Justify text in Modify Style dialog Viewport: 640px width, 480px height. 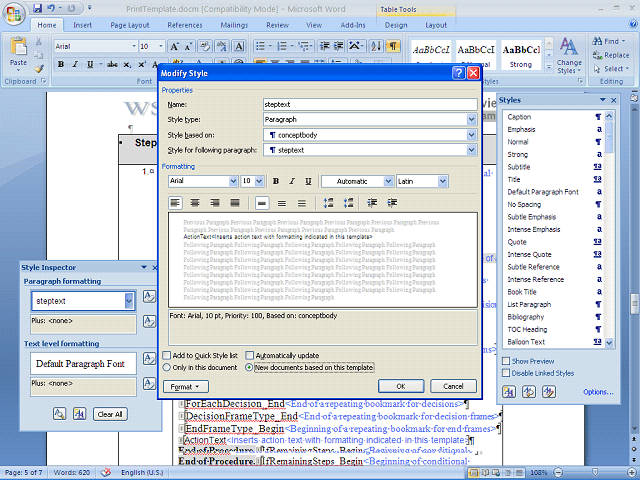pyautogui.click(x=235, y=203)
